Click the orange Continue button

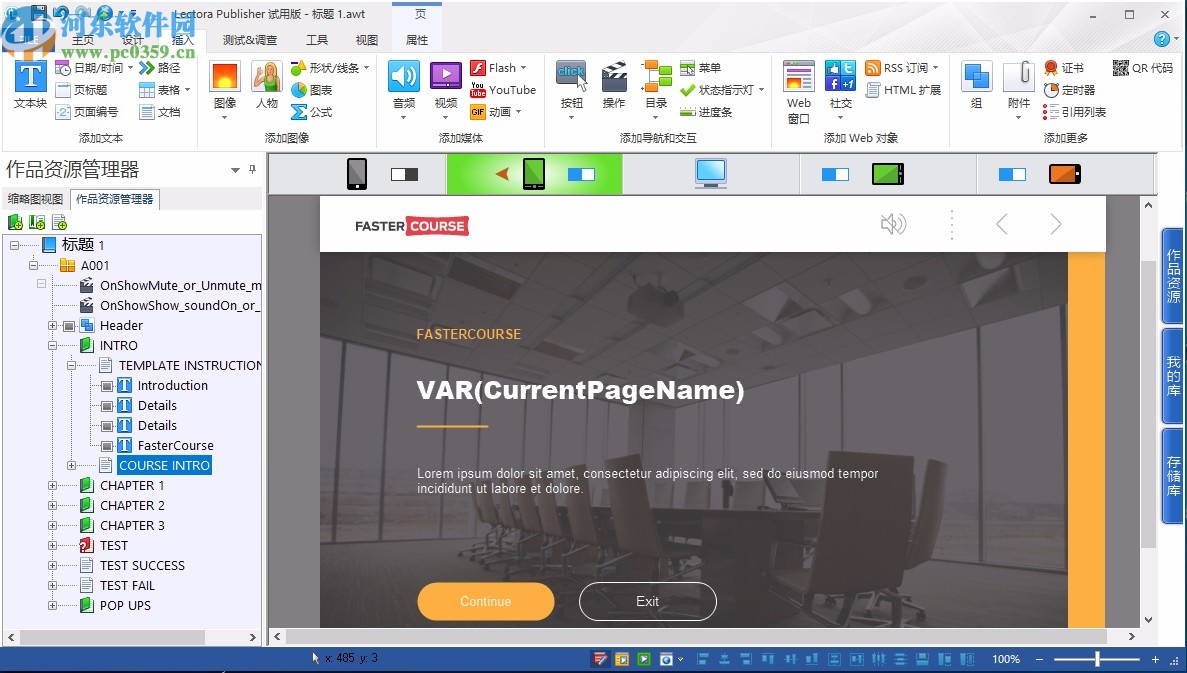[486, 601]
